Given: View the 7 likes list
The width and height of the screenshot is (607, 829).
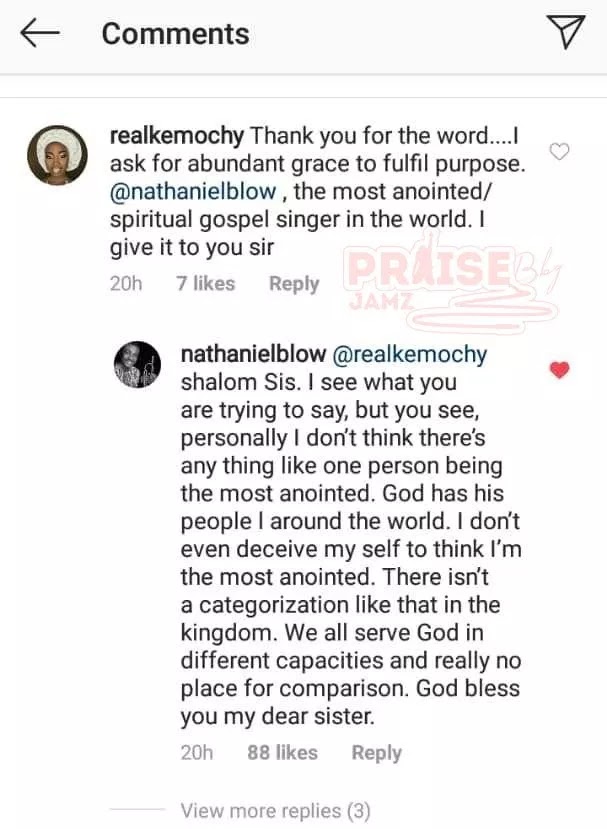Looking at the screenshot, I should click(x=205, y=284).
